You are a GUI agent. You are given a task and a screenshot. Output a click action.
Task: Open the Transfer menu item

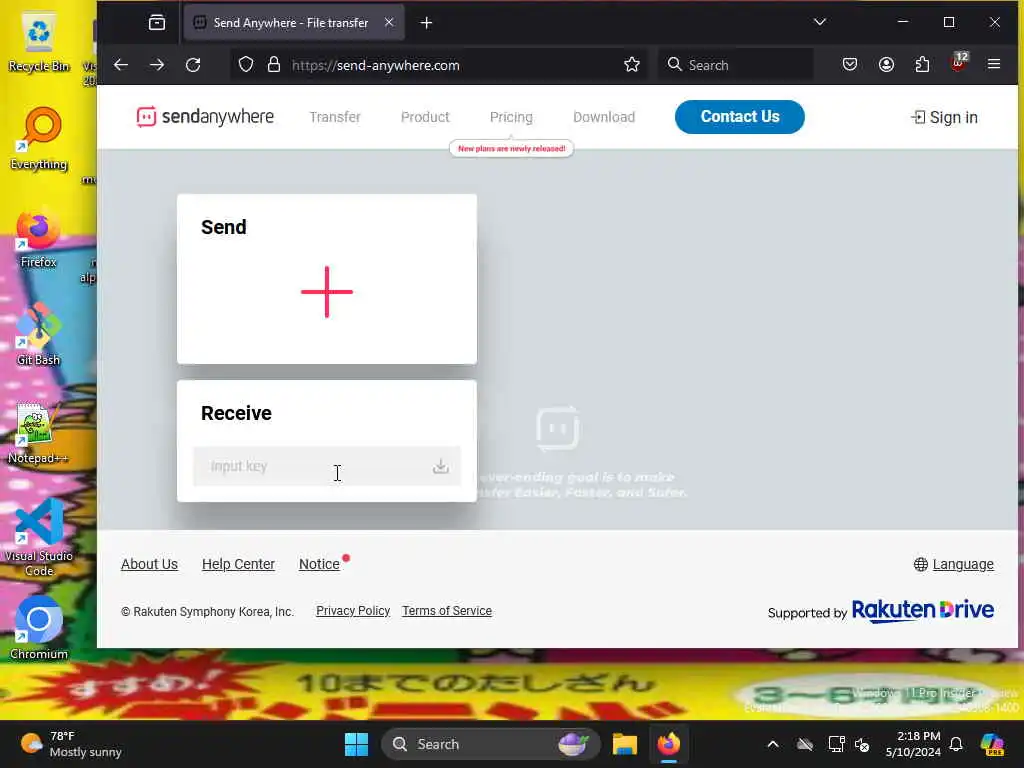[335, 117]
